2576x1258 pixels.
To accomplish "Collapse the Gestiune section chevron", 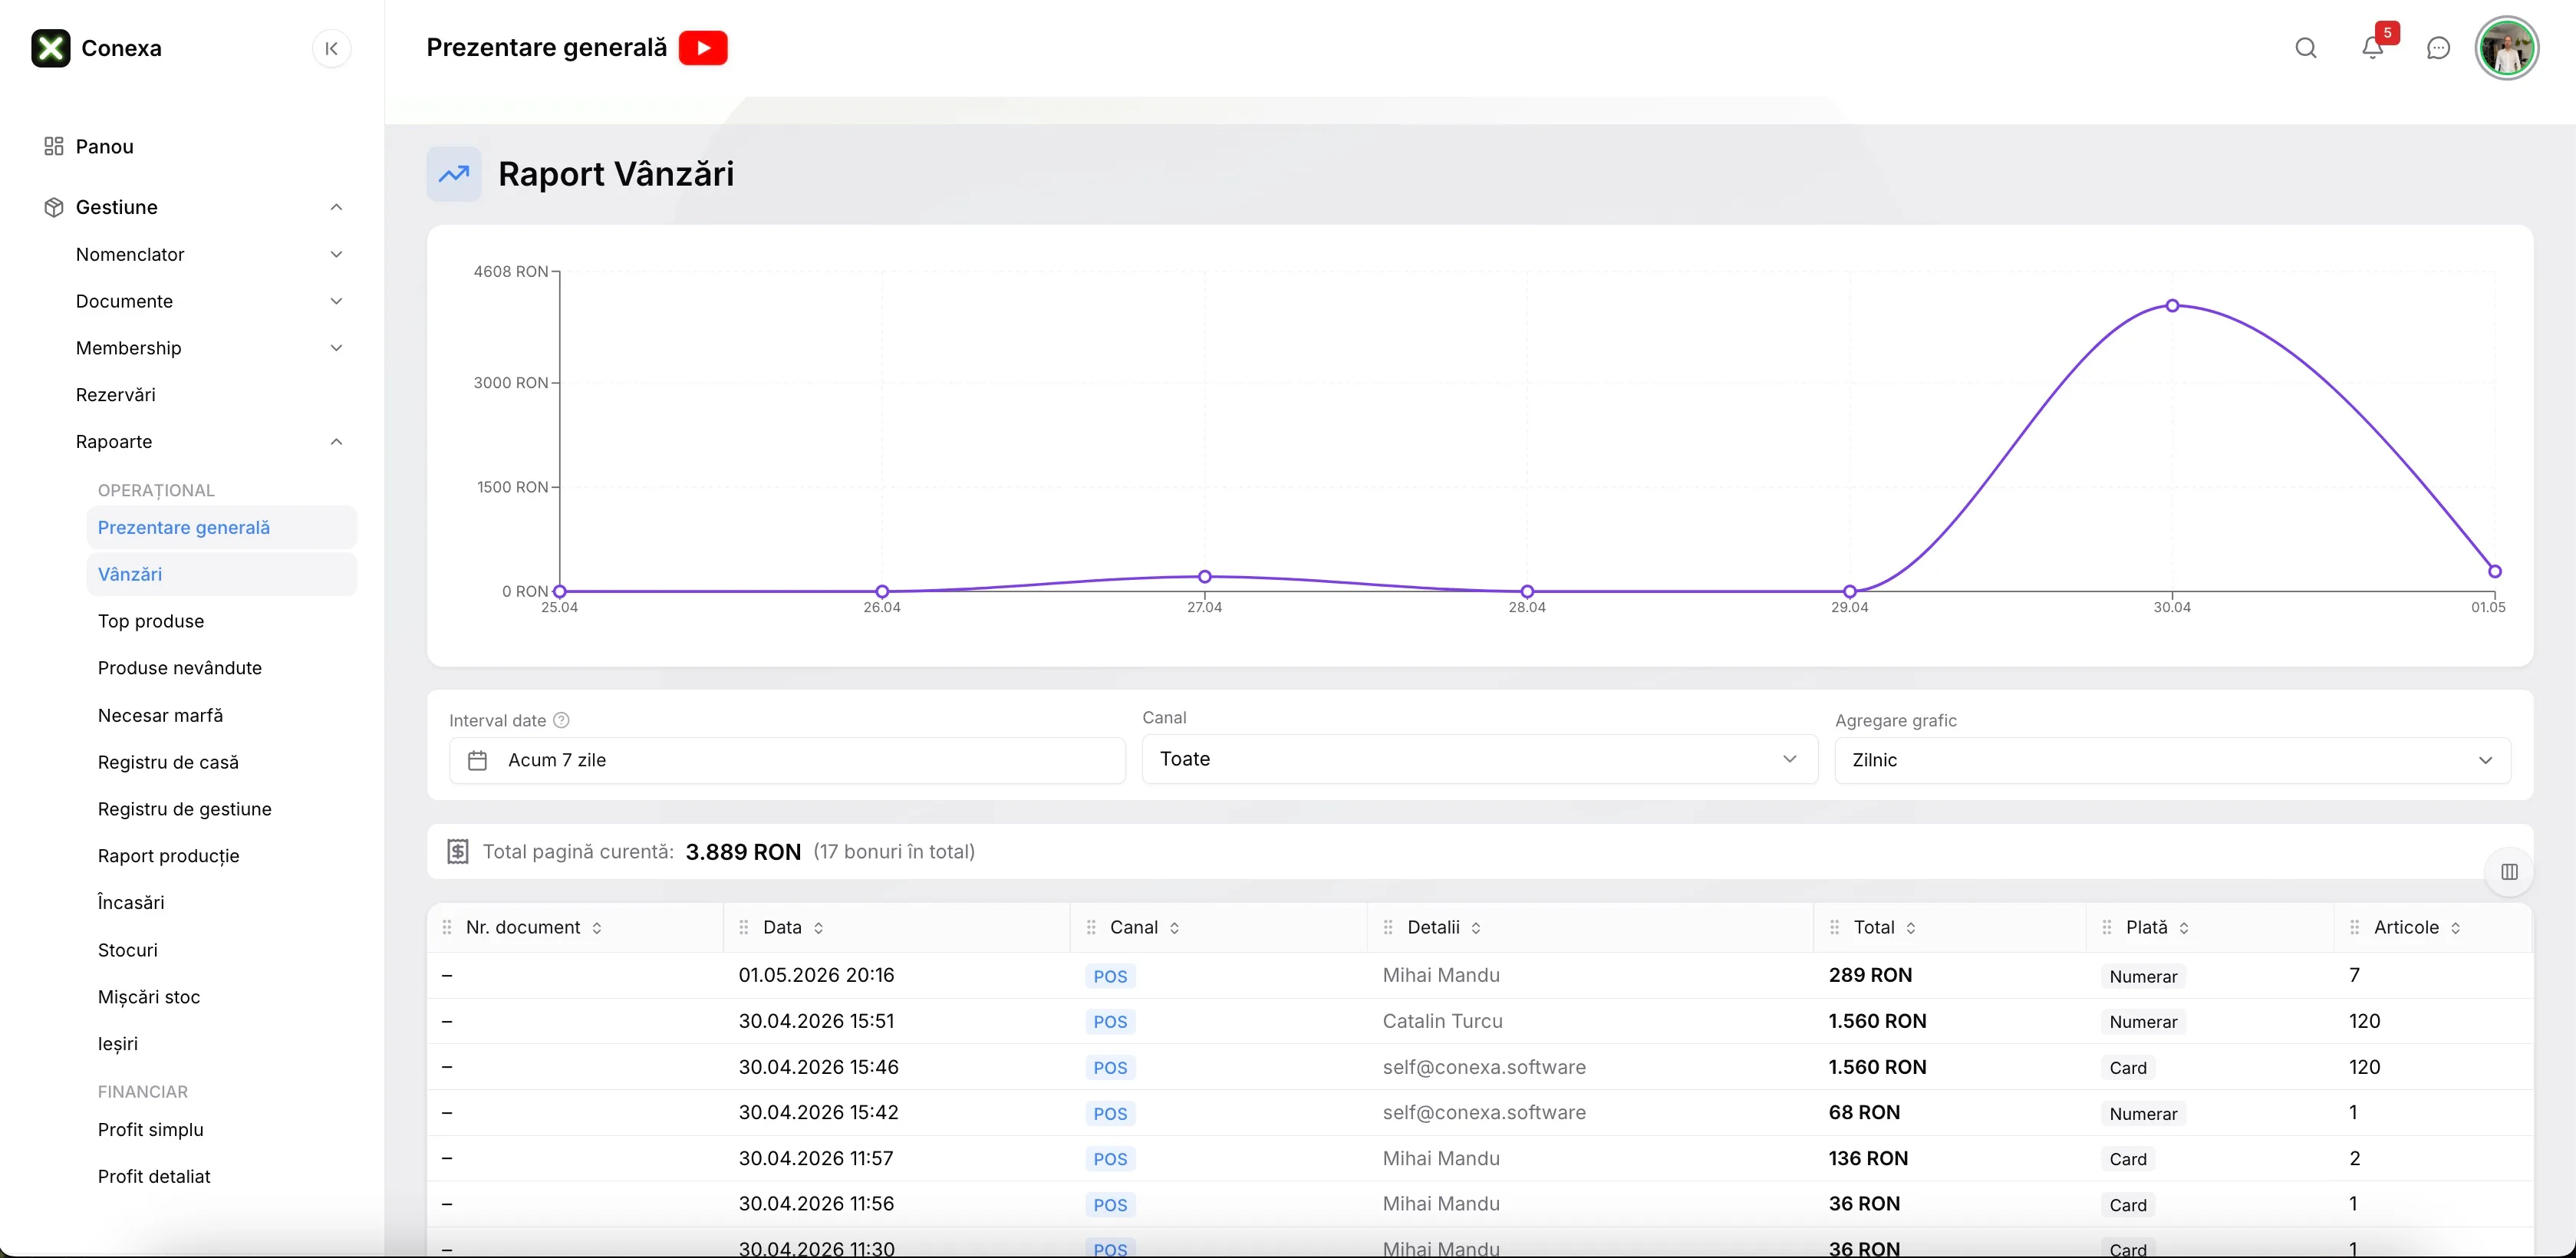I will 337,207.
